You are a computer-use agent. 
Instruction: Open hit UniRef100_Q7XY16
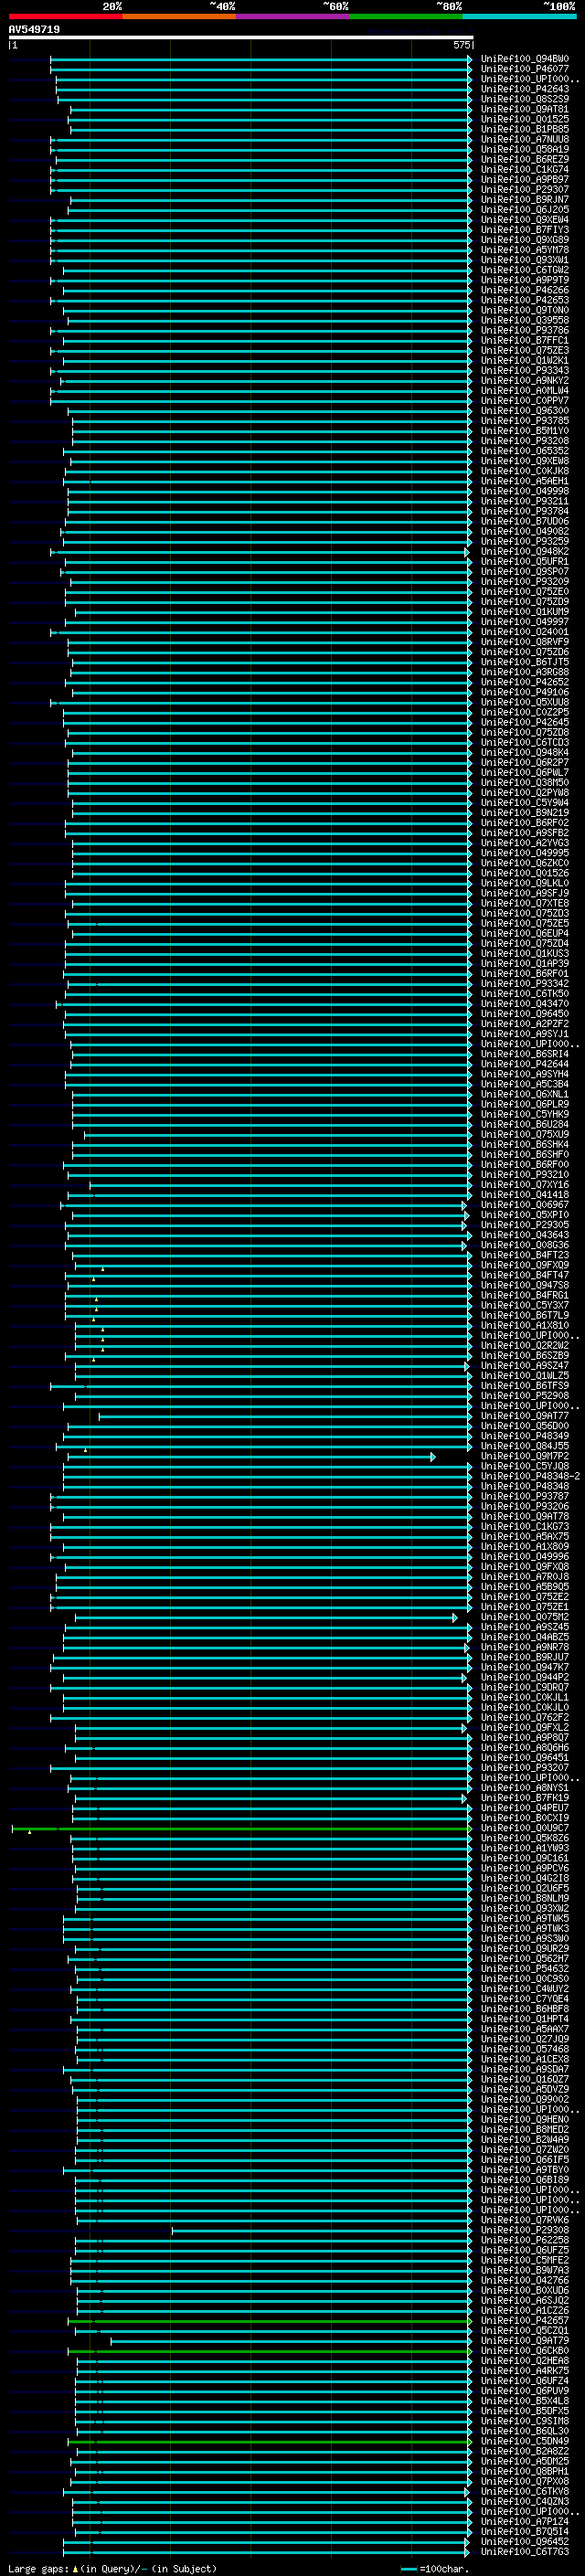click(x=524, y=1185)
